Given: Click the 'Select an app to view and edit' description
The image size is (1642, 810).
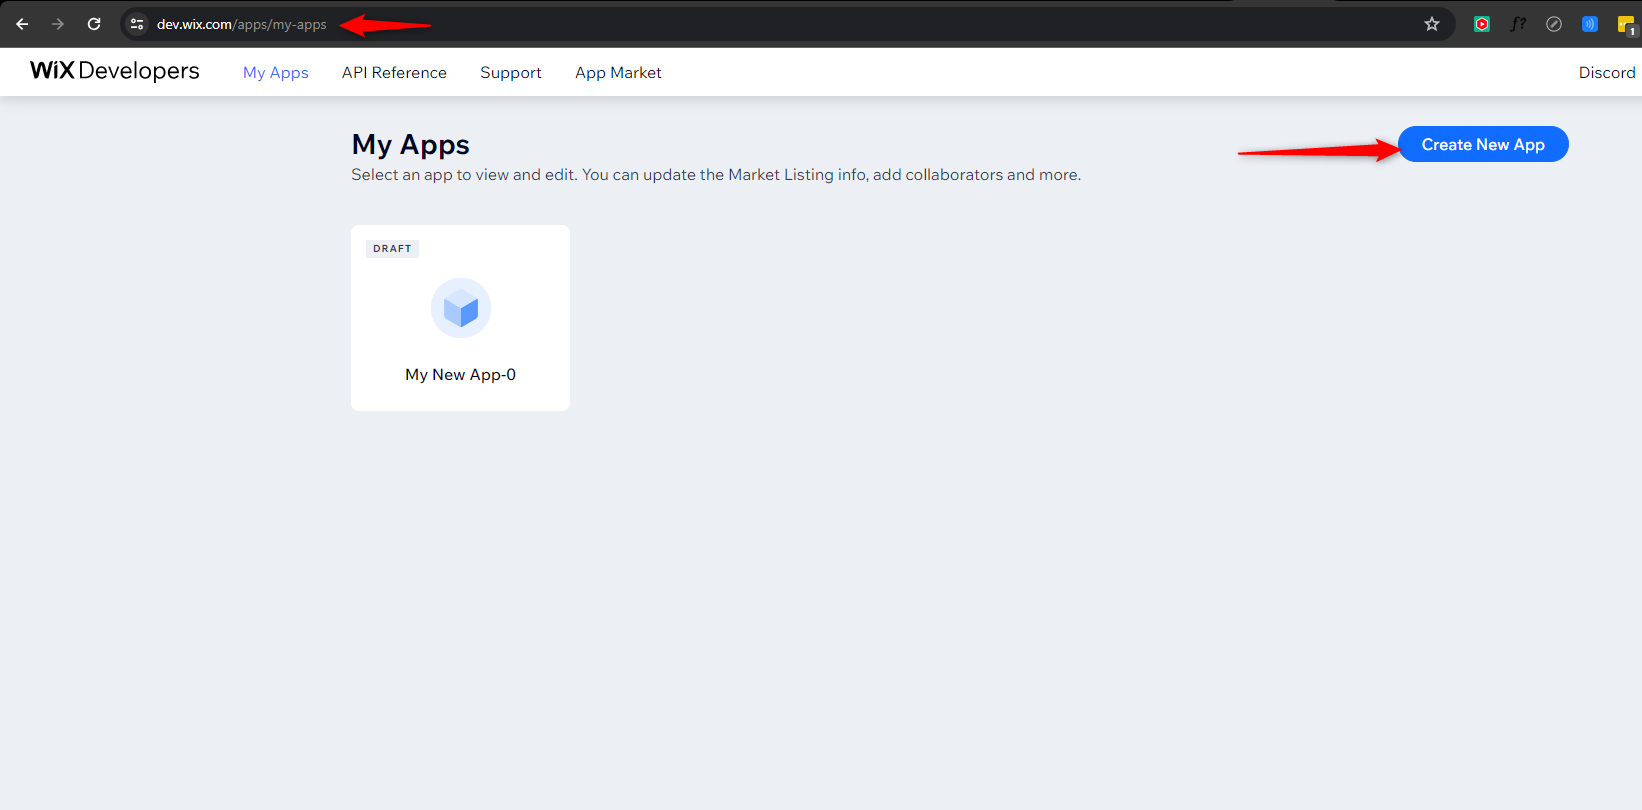Looking at the screenshot, I should coord(716,175).
